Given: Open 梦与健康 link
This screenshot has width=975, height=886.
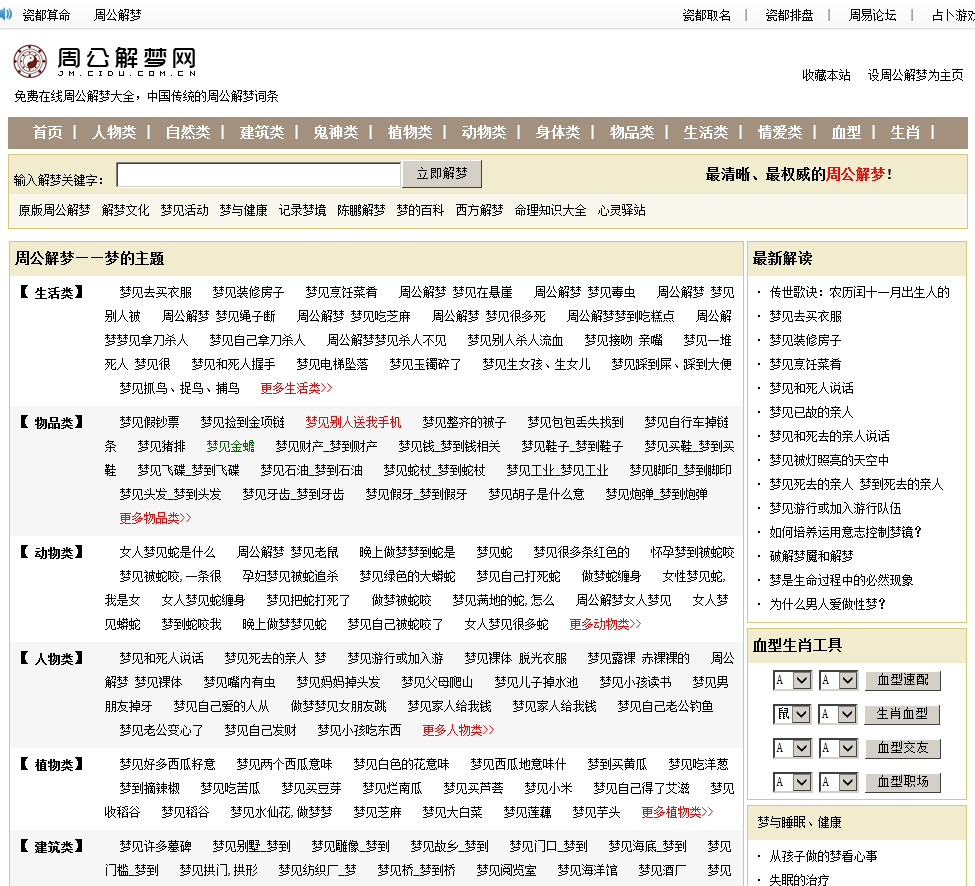Looking at the screenshot, I should (243, 210).
